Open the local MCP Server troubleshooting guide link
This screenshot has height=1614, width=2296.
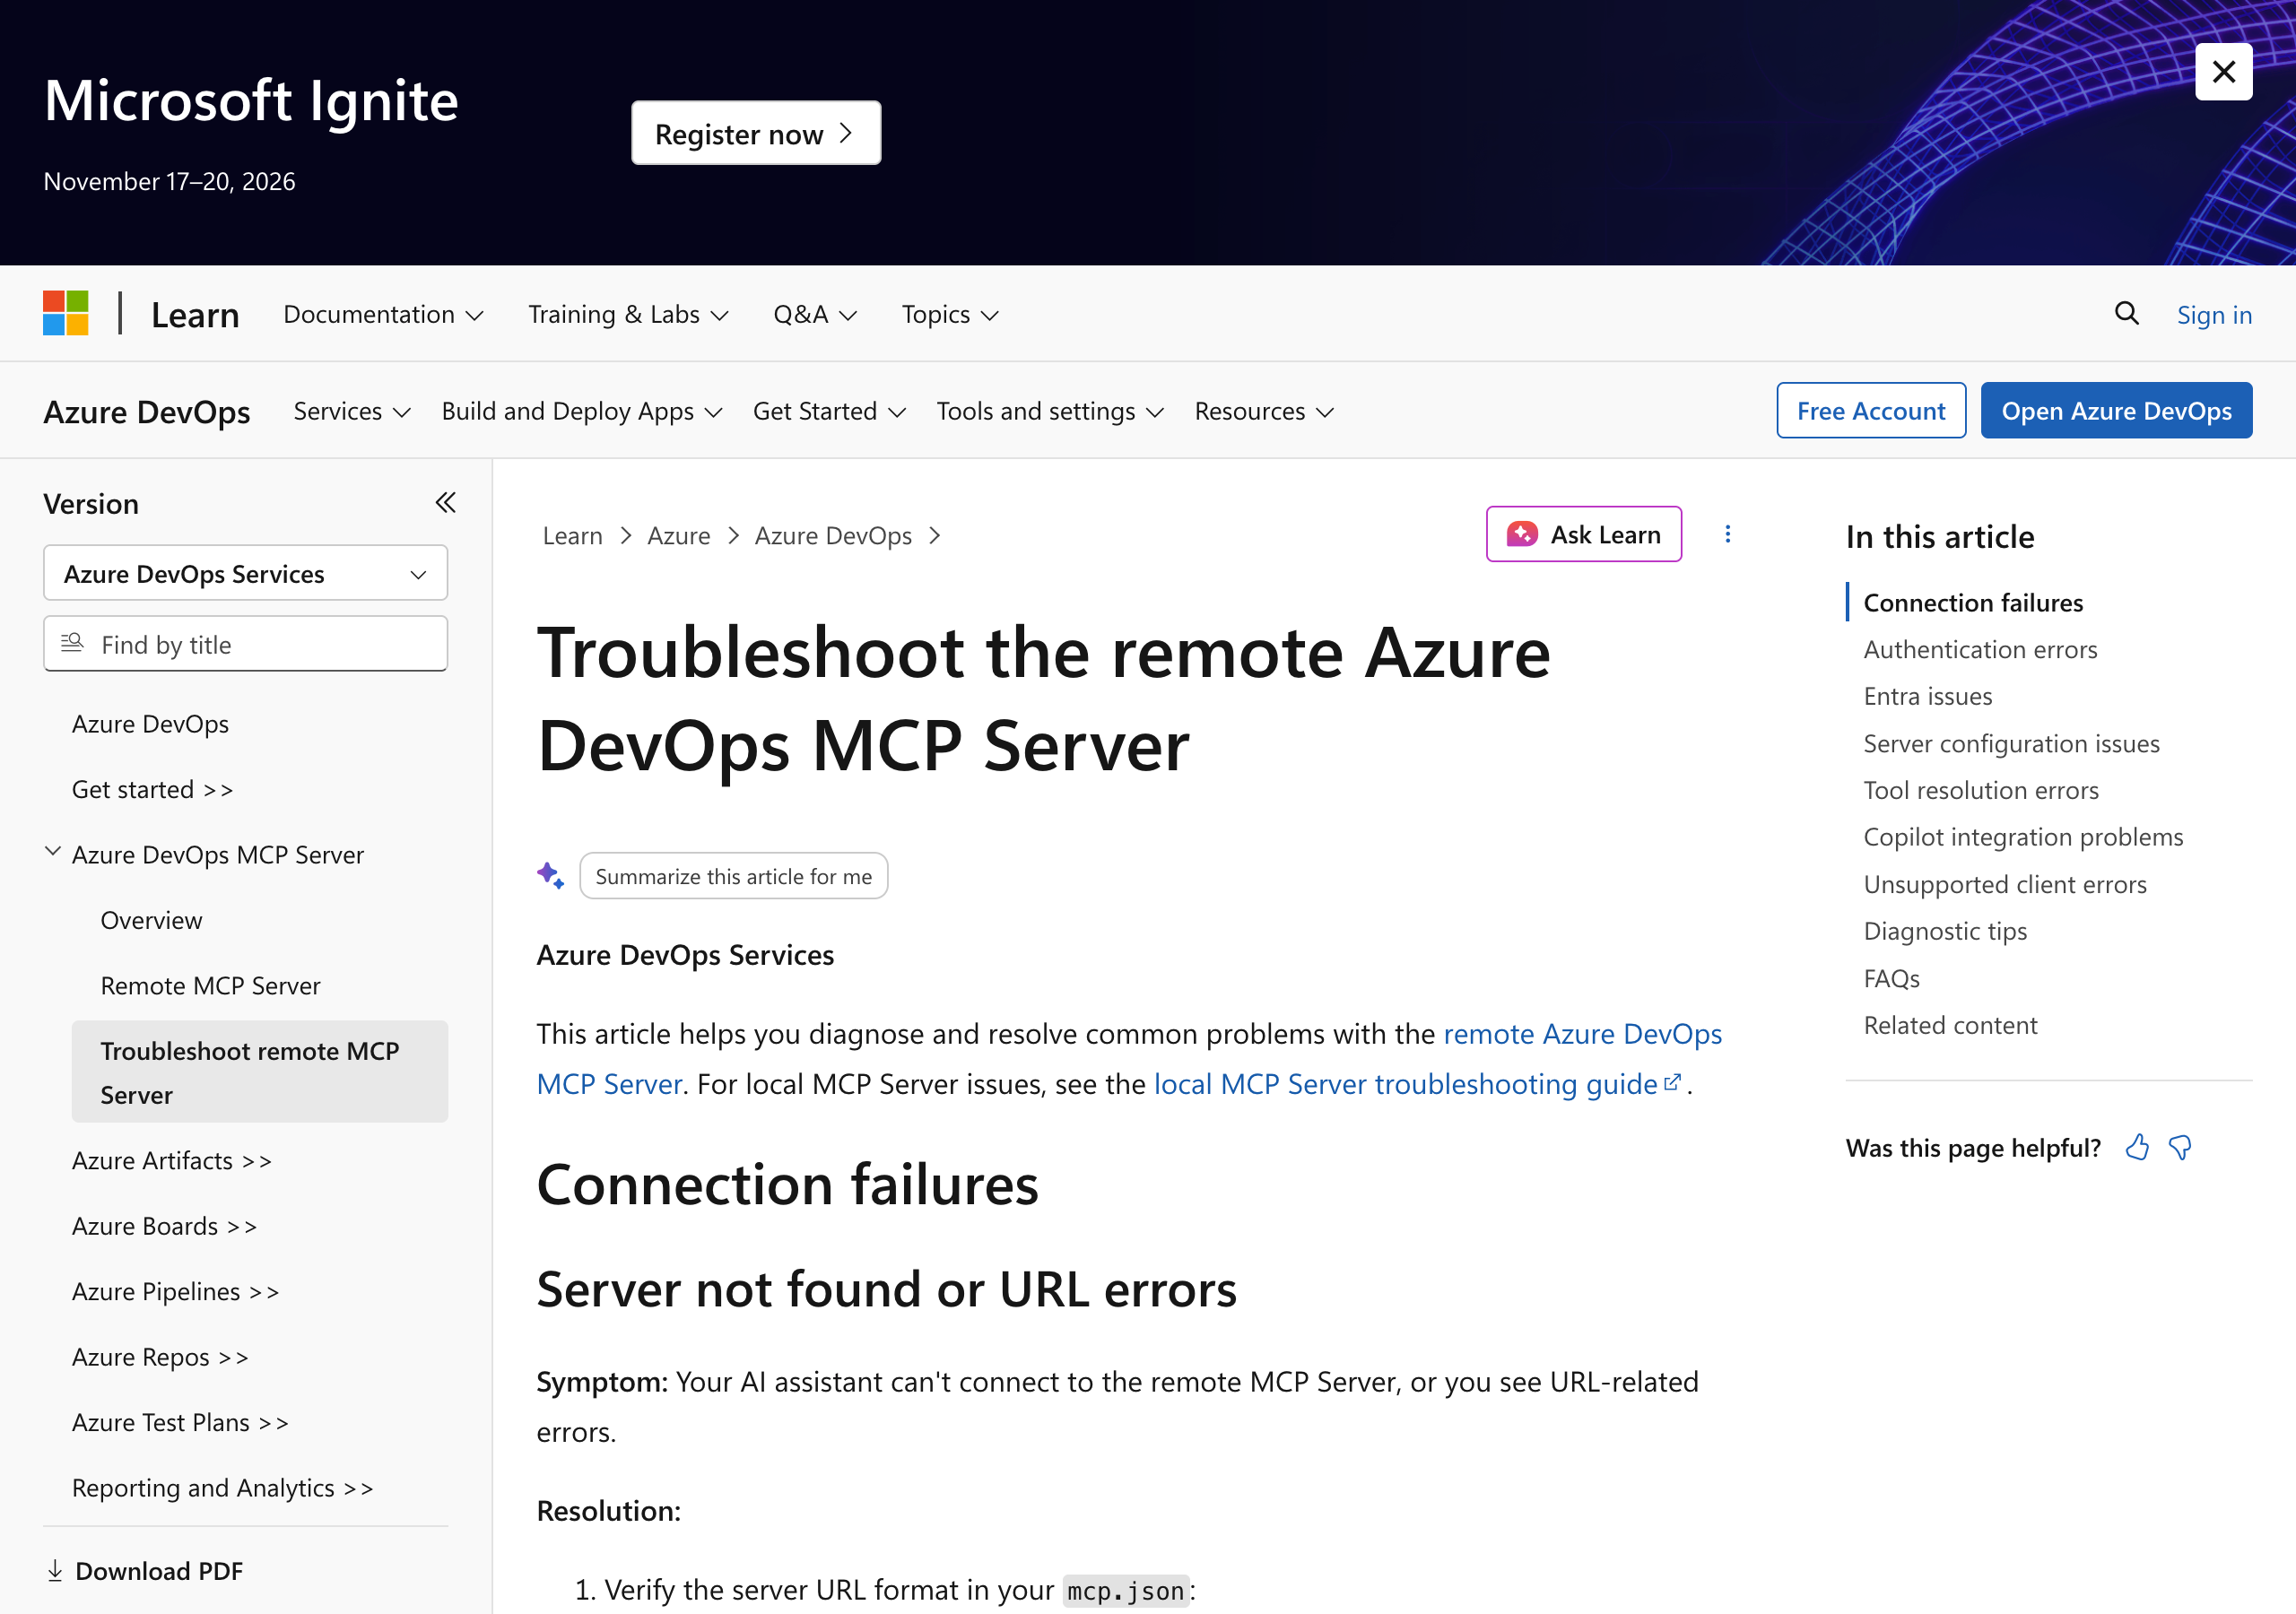coord(1417,1084)
